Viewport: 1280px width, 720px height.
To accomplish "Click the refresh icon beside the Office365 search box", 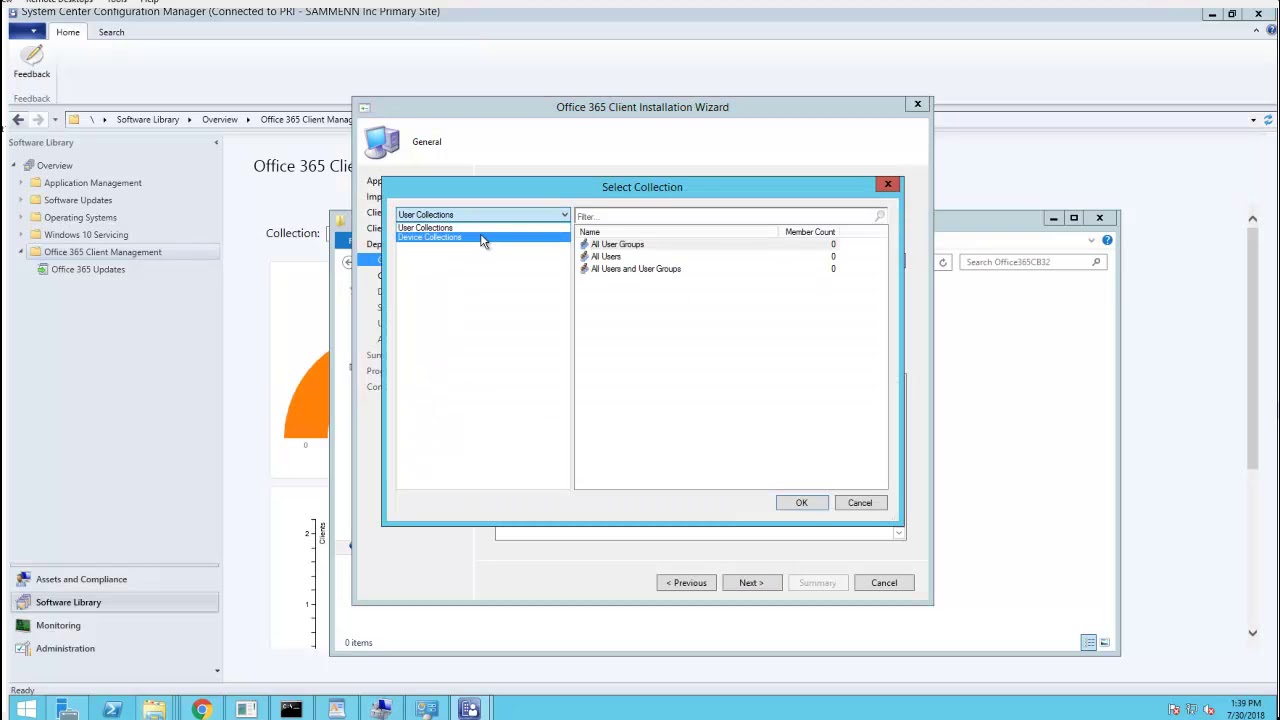I will [942, 262].
